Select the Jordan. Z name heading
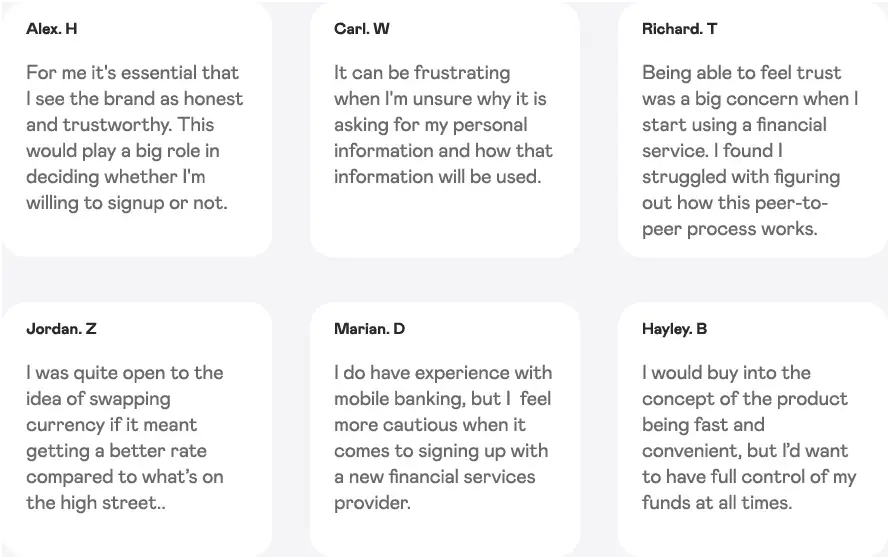This screenshot has height=559, width=890. pyautogui.click(x=61, y=329)
